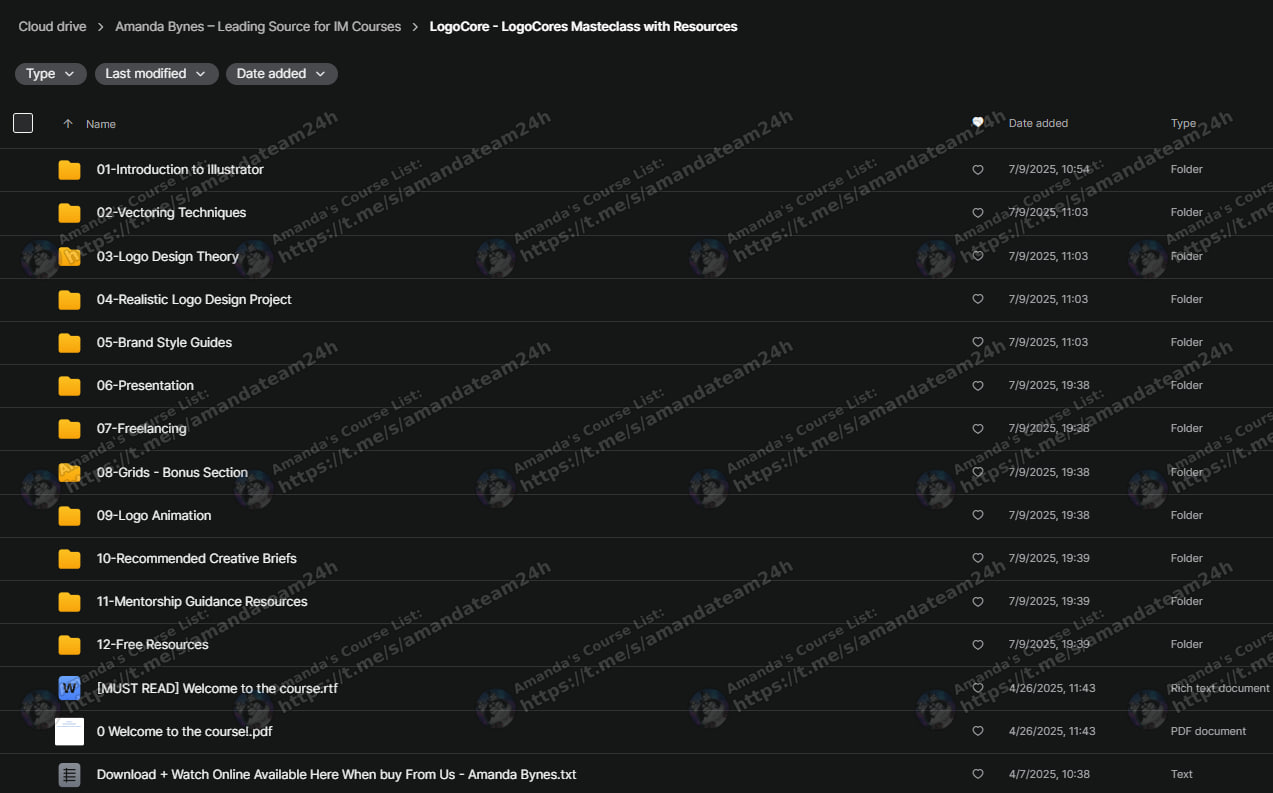This screenshot has width=1273, height=793.
Task: Click the PDF document icon for 0 Welcome file
Action: 68,731
